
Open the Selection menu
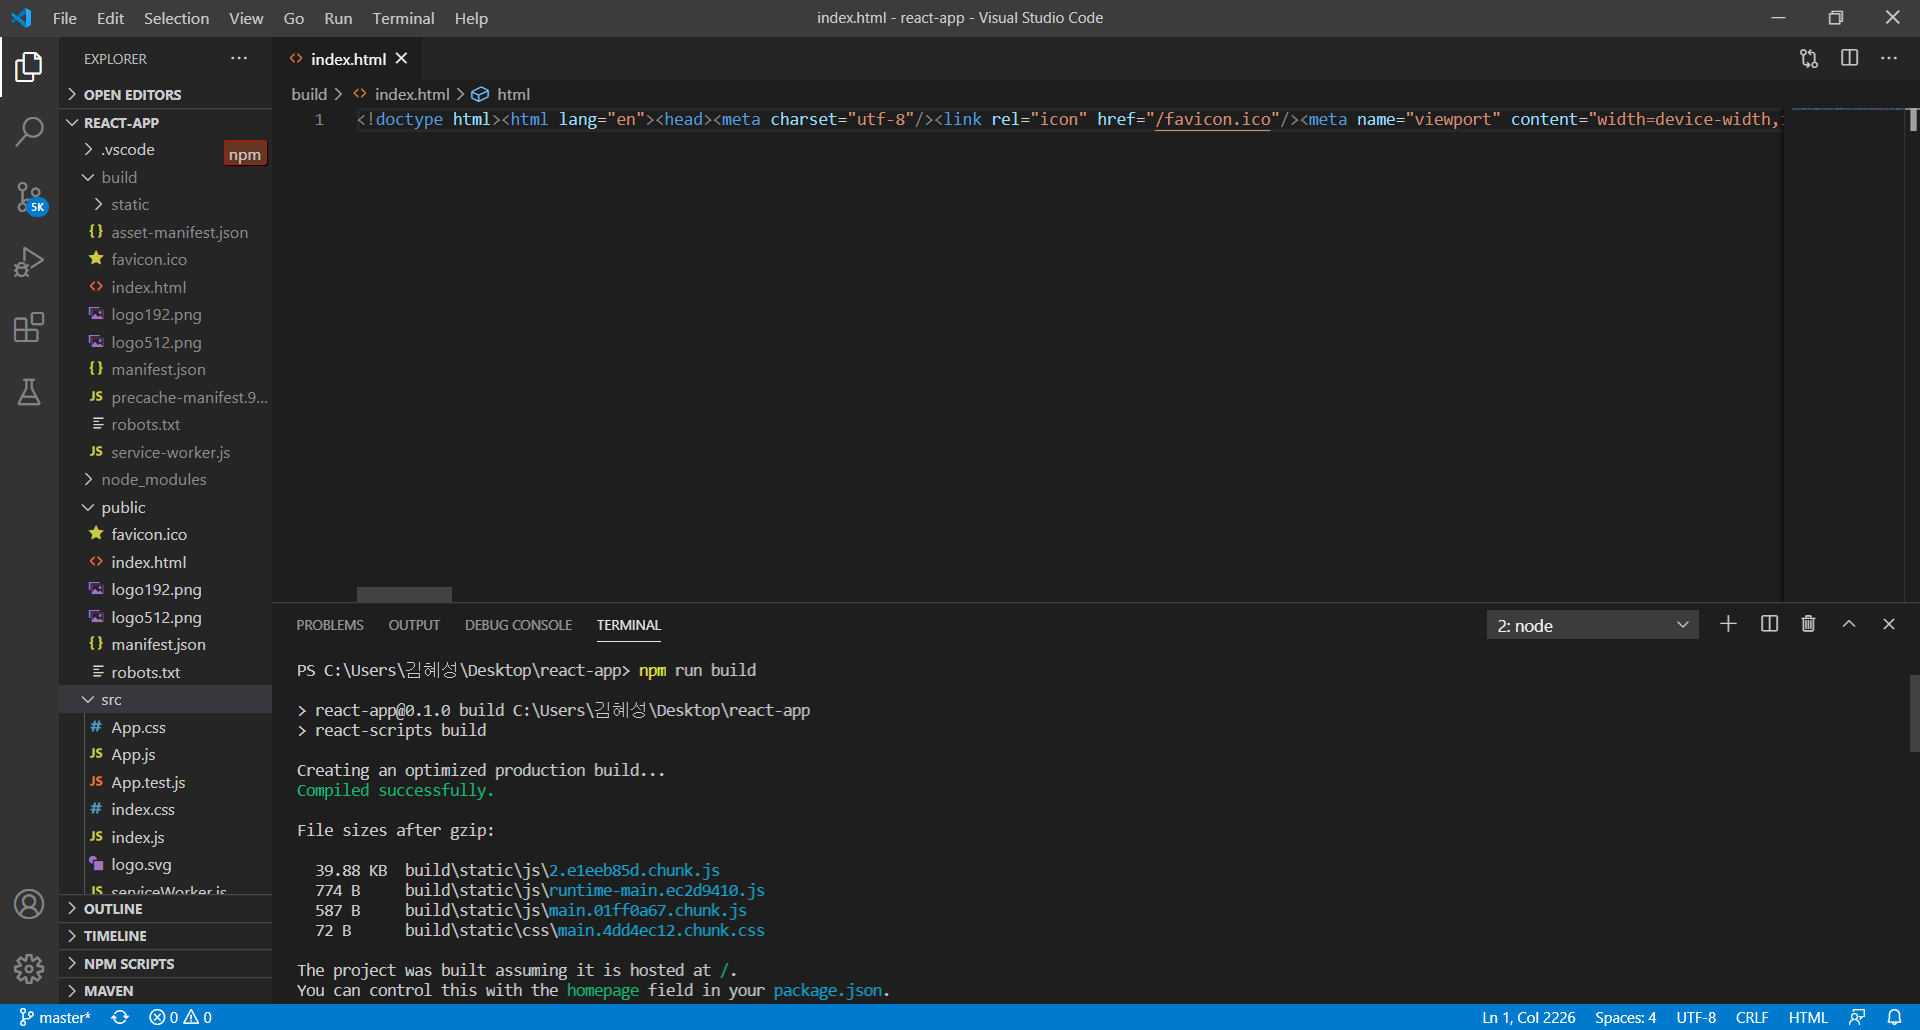tap(176, 18)
